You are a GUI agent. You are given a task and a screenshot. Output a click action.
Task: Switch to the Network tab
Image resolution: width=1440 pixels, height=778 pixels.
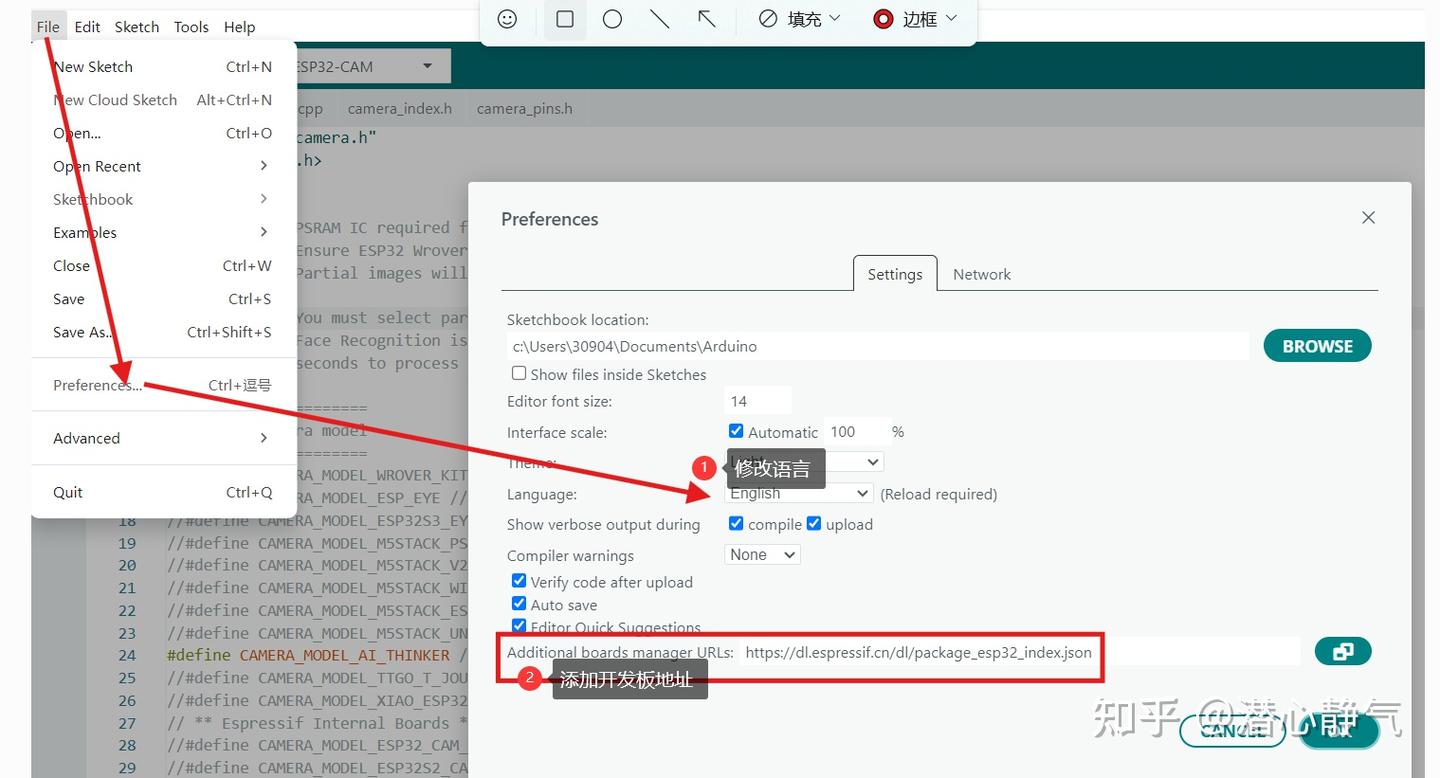point(982,274)
